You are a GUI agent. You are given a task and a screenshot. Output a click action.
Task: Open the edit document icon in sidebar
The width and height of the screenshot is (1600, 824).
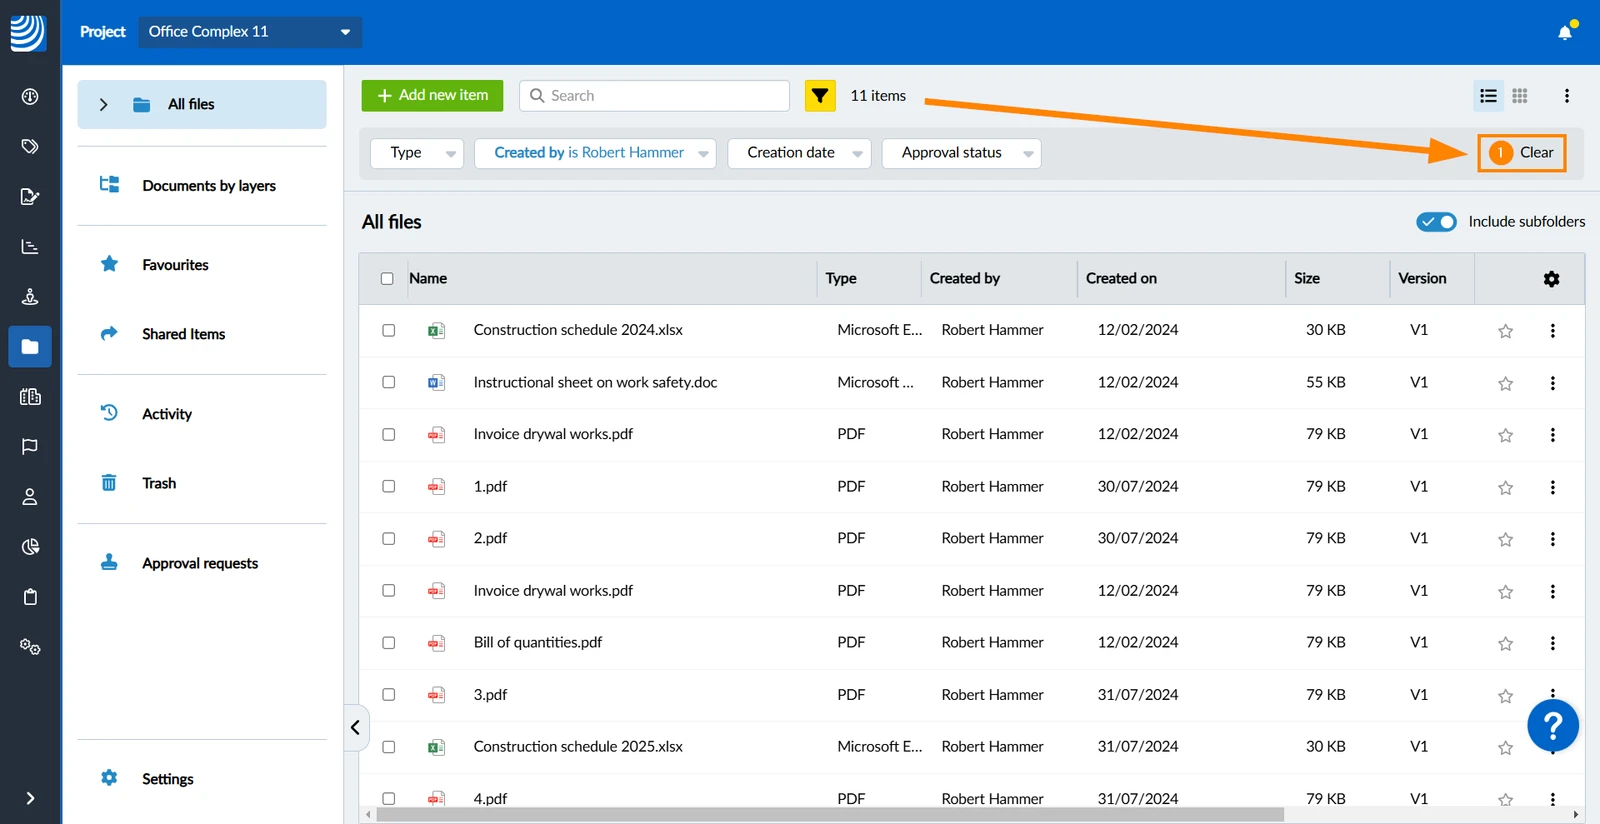[x=30, y=196]
